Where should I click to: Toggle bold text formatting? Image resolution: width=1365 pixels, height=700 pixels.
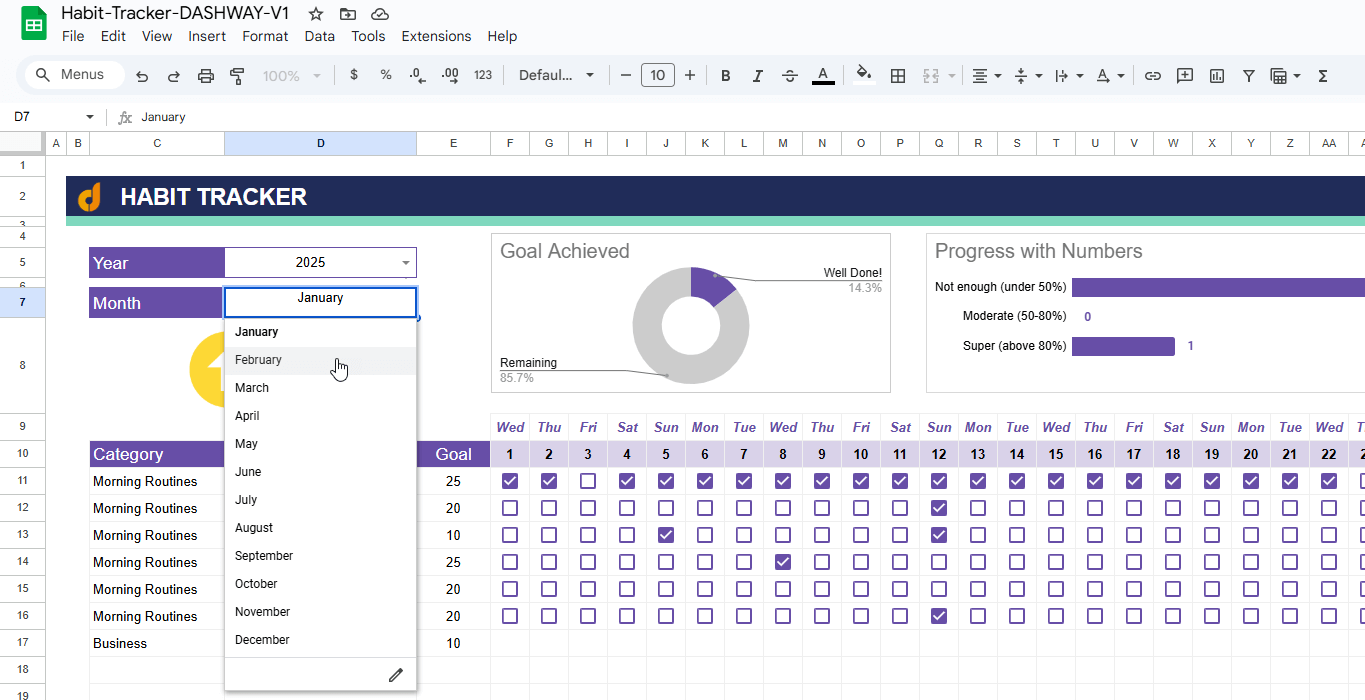point(726,75)
